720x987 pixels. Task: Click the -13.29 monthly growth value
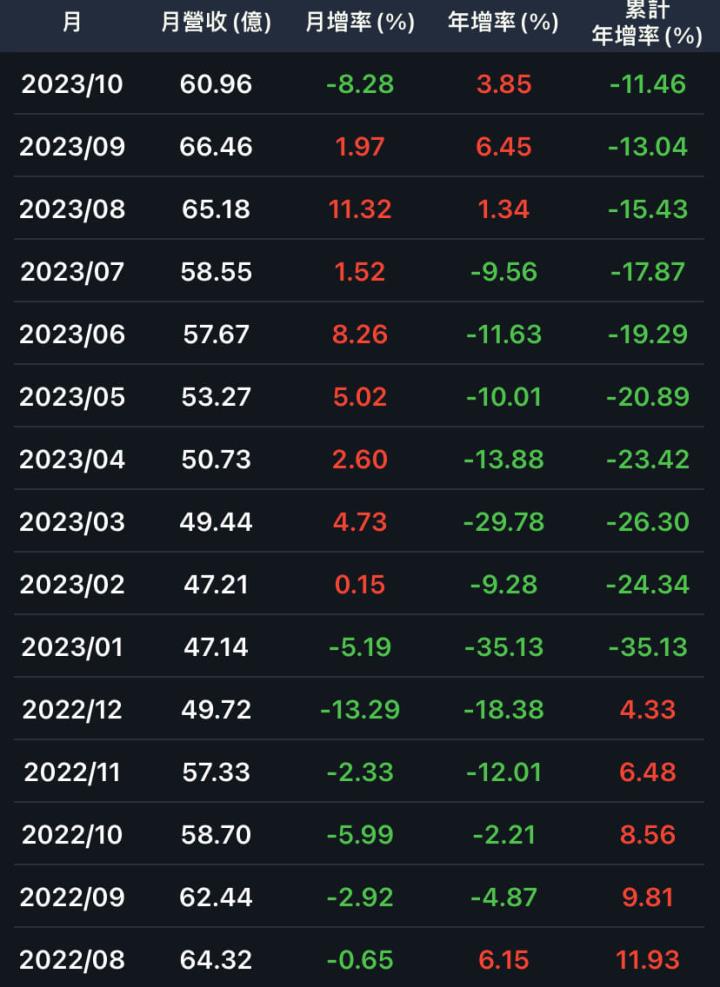click(x=360, y=710)
